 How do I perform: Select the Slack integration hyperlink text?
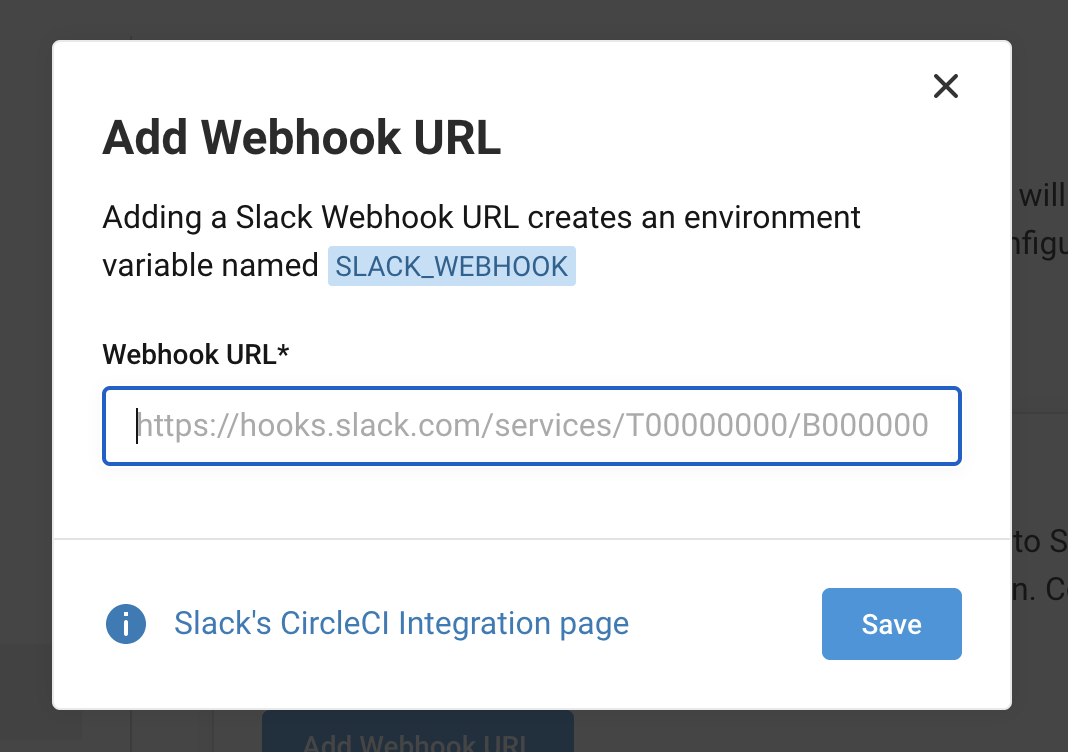[x=402, y=623]
